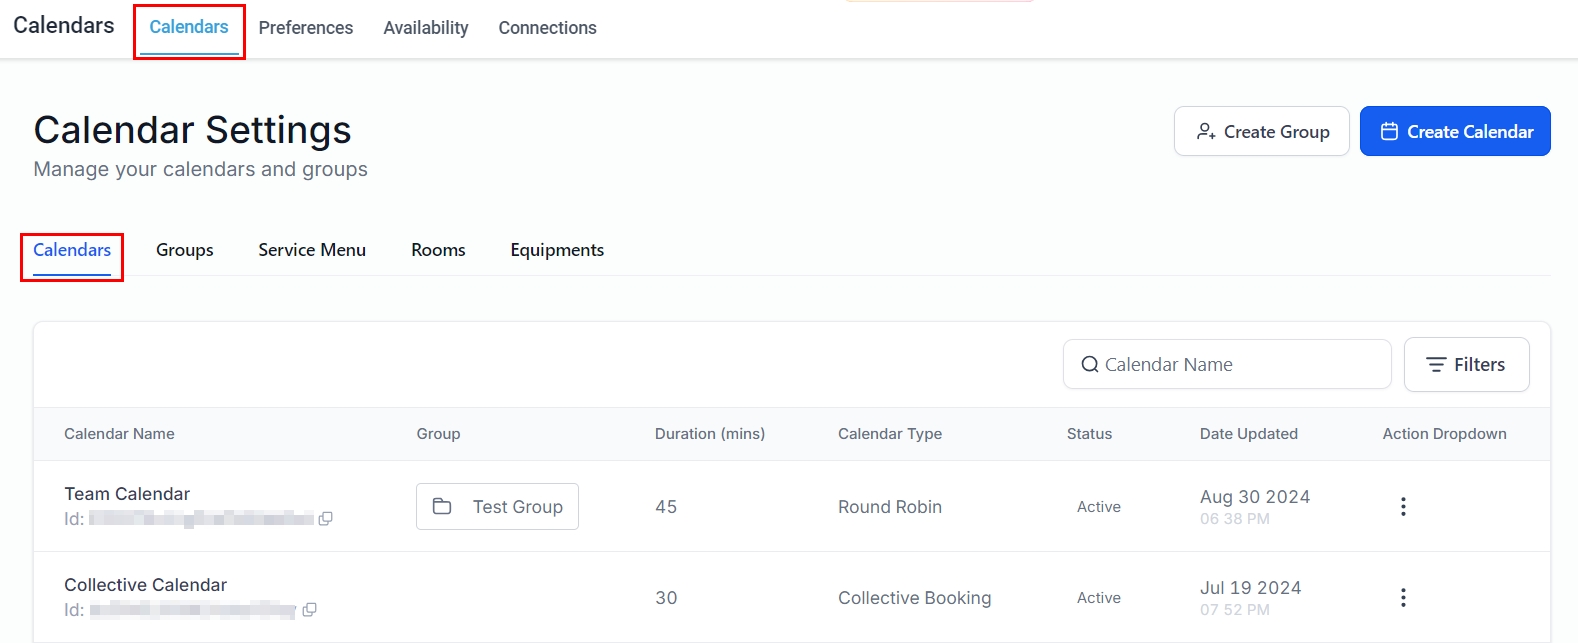Image resolution: width=1578 pixels, height=643 pixels.
Task: Select the Groups sub-tab
Action: (x=184, y=250)
